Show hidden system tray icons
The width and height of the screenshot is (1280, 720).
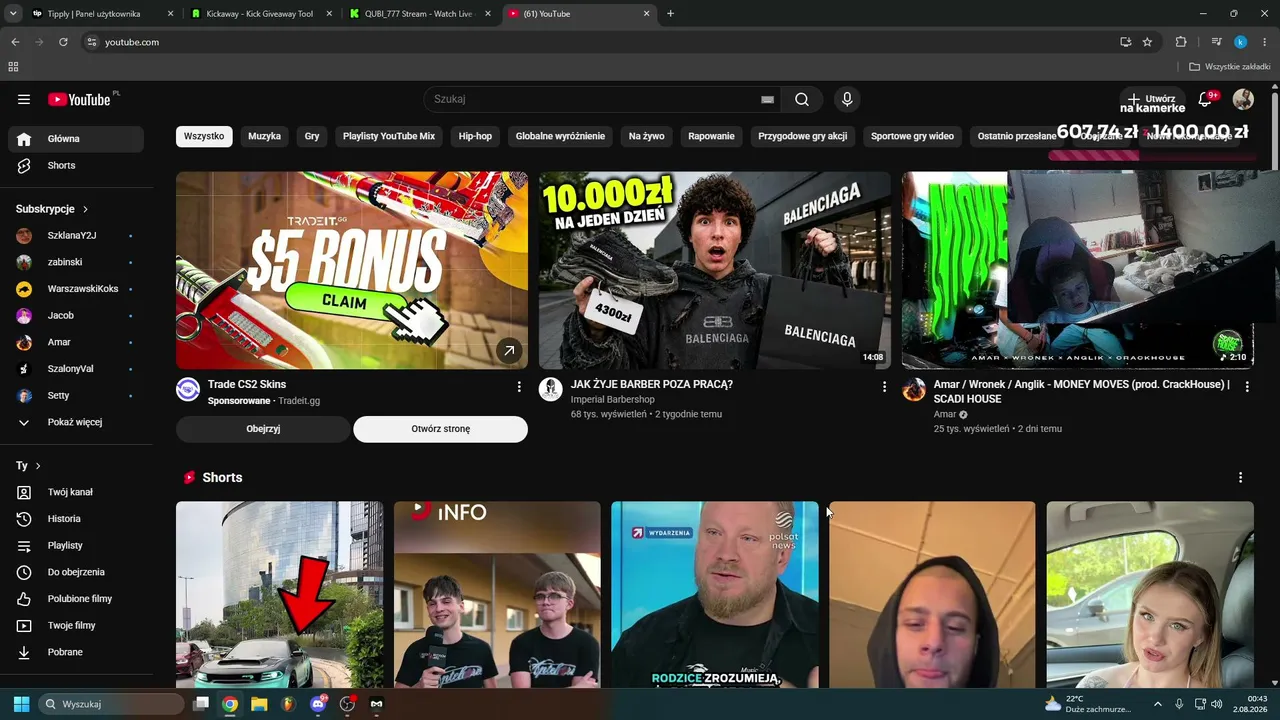(x=1158, y=704)
